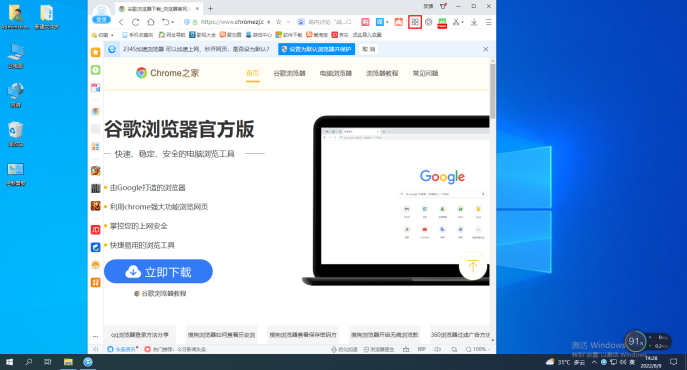Bookmark page with address bar star
Viewport: 687px width, 370px height.
278,22
